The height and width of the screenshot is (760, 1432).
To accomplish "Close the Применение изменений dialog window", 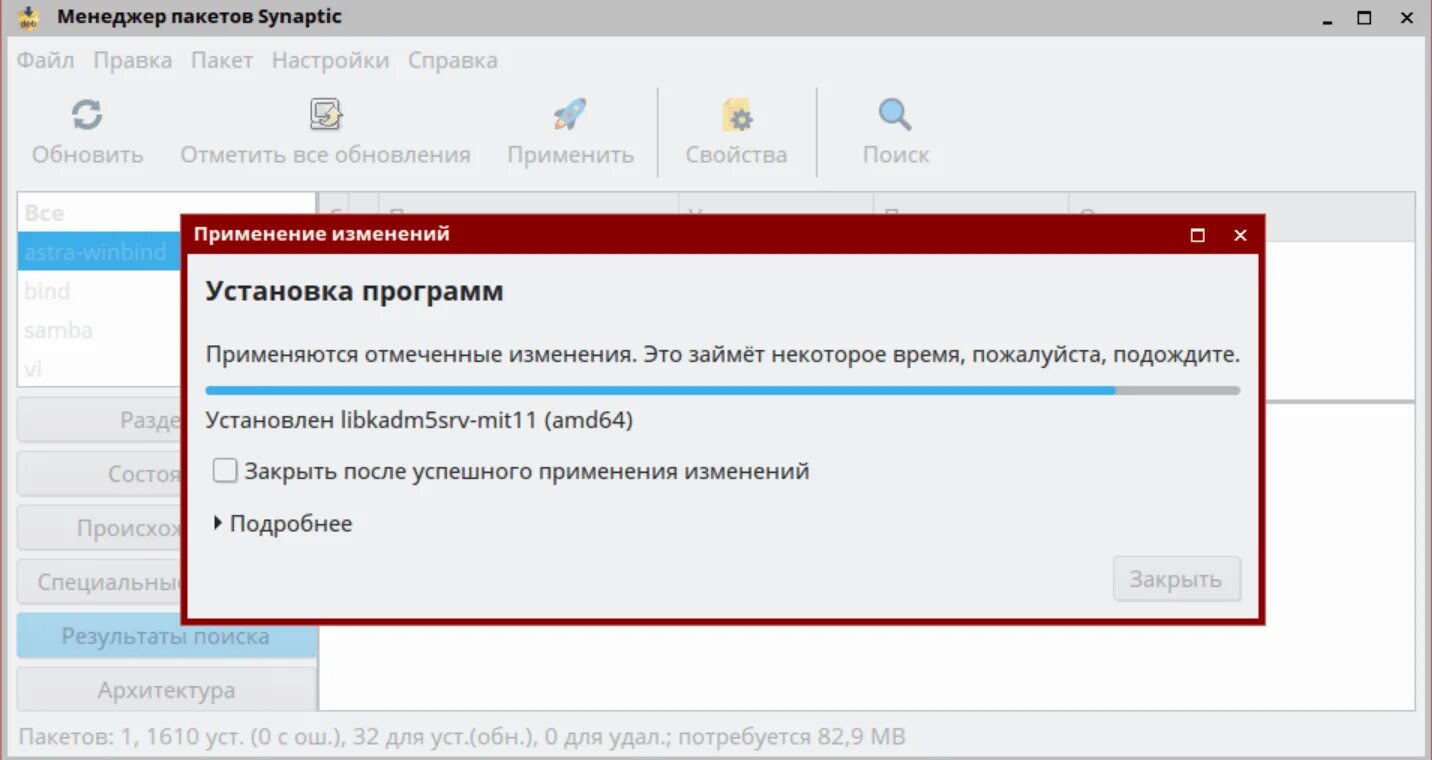I will click(1240, 235).
